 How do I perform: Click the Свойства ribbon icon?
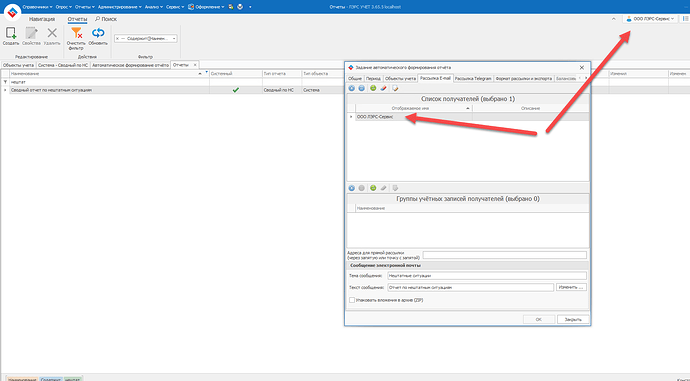tap(31, 36)
